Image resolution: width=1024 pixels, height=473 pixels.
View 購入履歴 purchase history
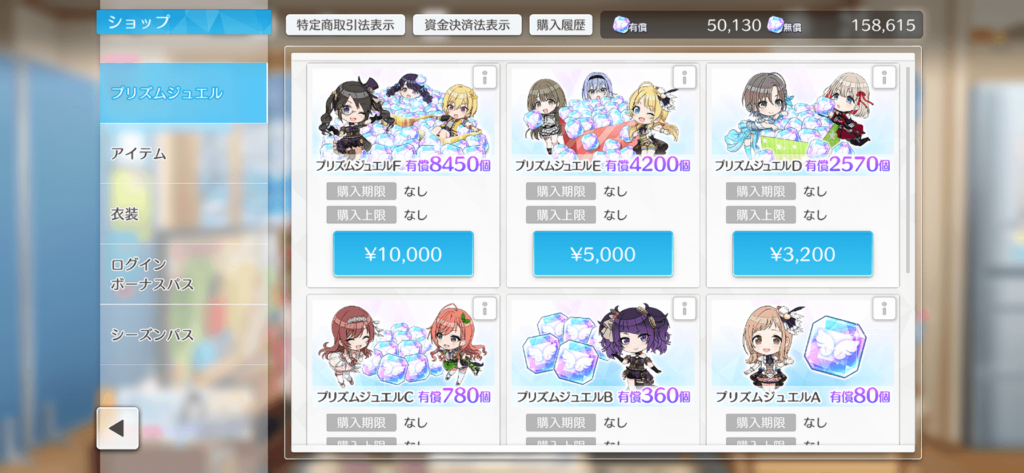click(560, 25)
